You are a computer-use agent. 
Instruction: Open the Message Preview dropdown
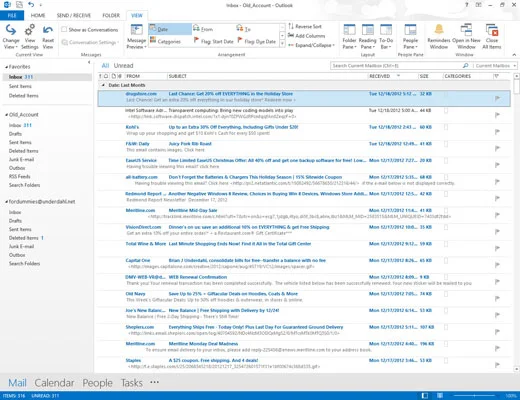[136, 36]
